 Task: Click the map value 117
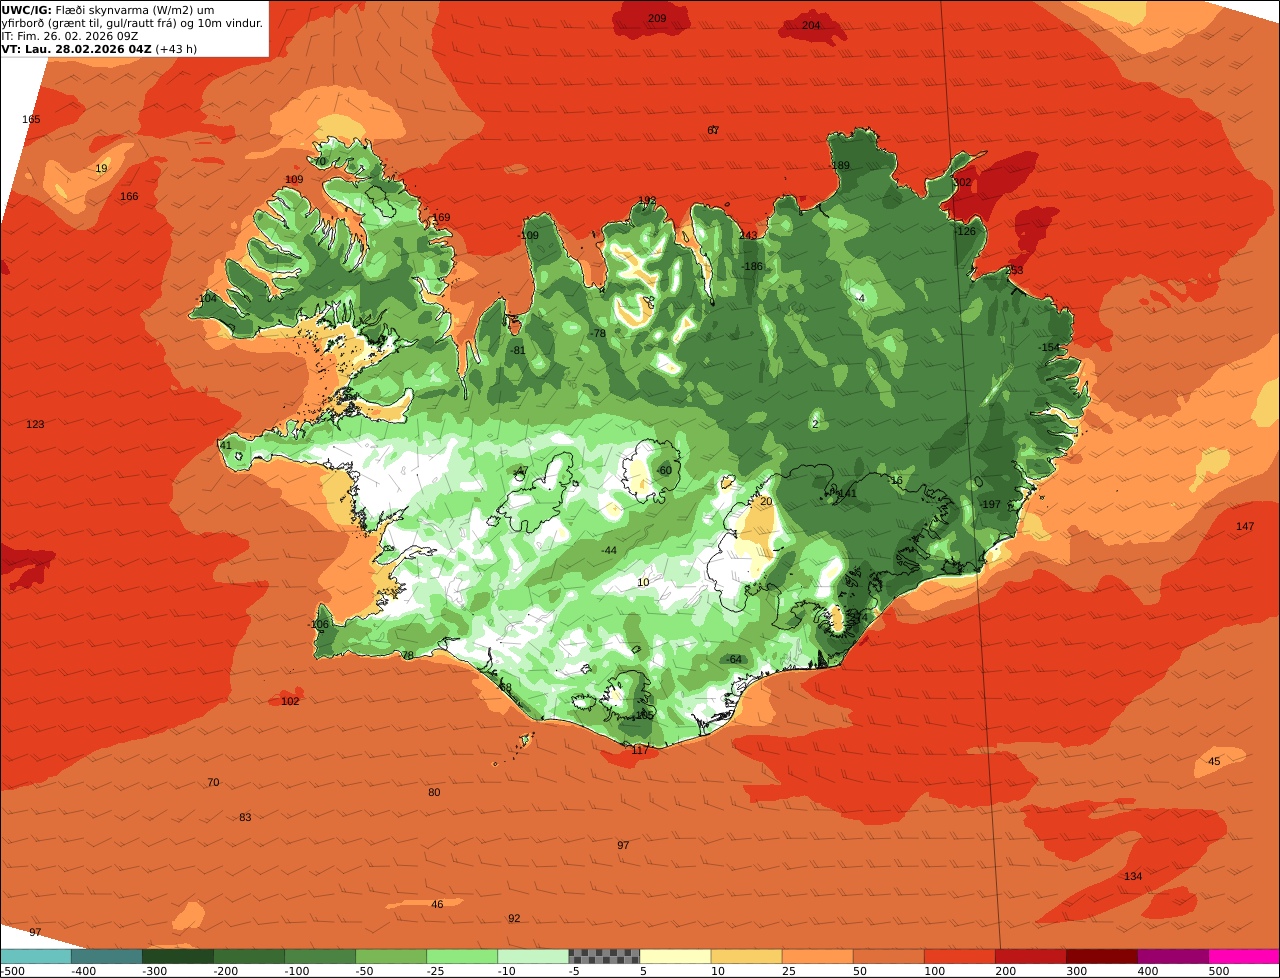pyautogui.click(x=640, y=750)
